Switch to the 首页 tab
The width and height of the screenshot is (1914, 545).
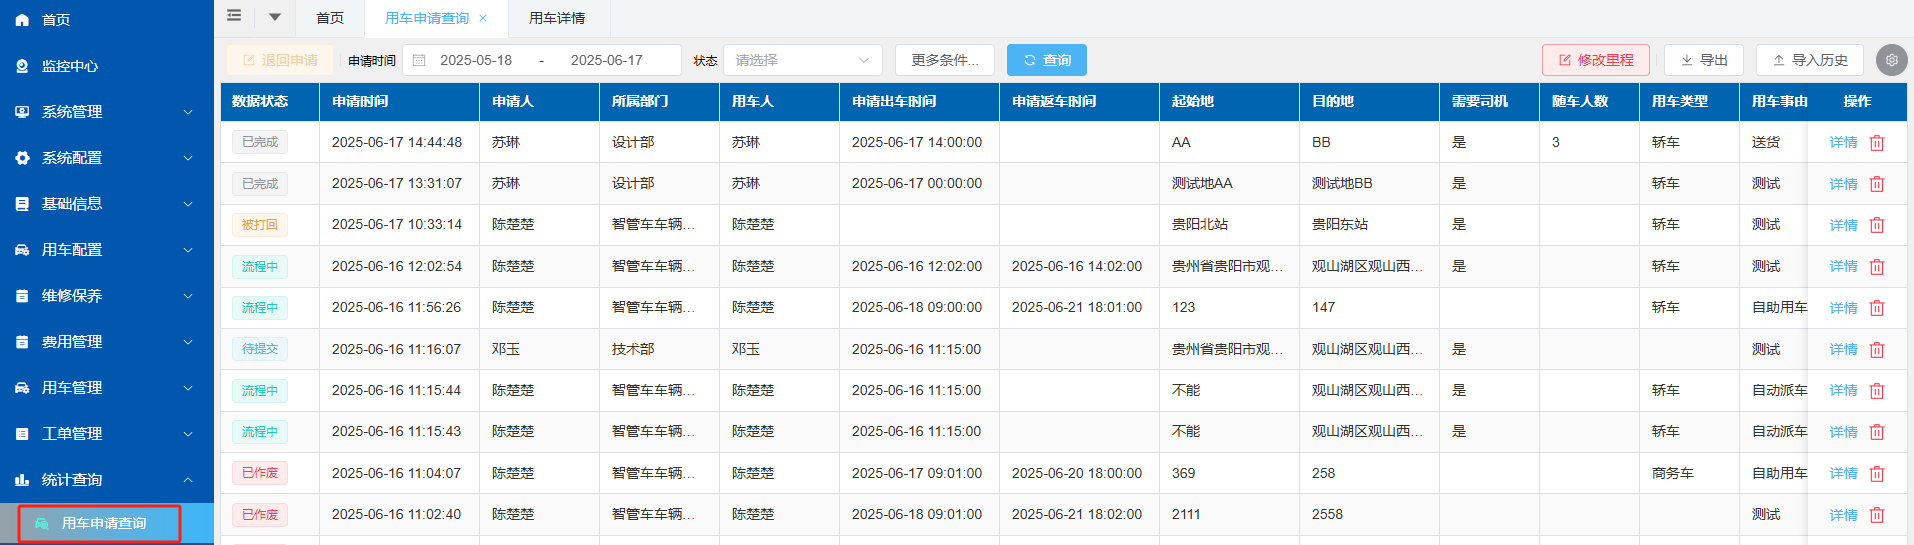tap(330, 18)
